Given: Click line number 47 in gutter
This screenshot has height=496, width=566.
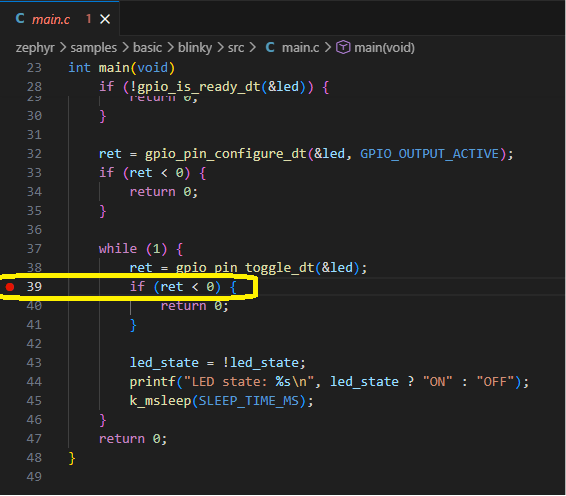Looking at the screenshot, I should (x=34, y=439).
